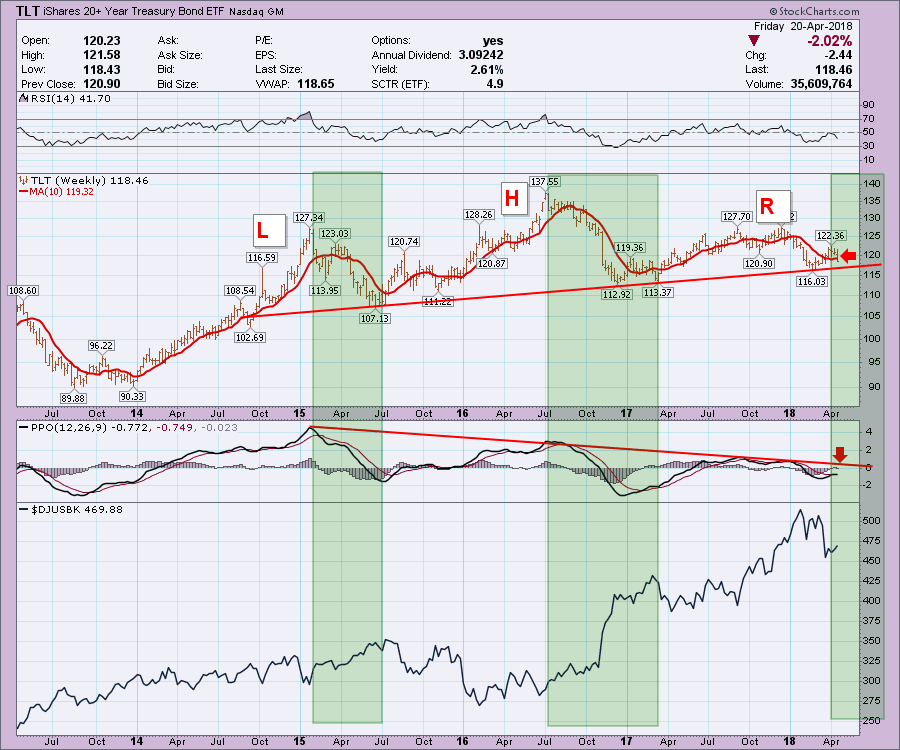Viewport: 900px width, 750px height.
Task: Click the 89.88 low price label
Action: click(x=73, y=398)
